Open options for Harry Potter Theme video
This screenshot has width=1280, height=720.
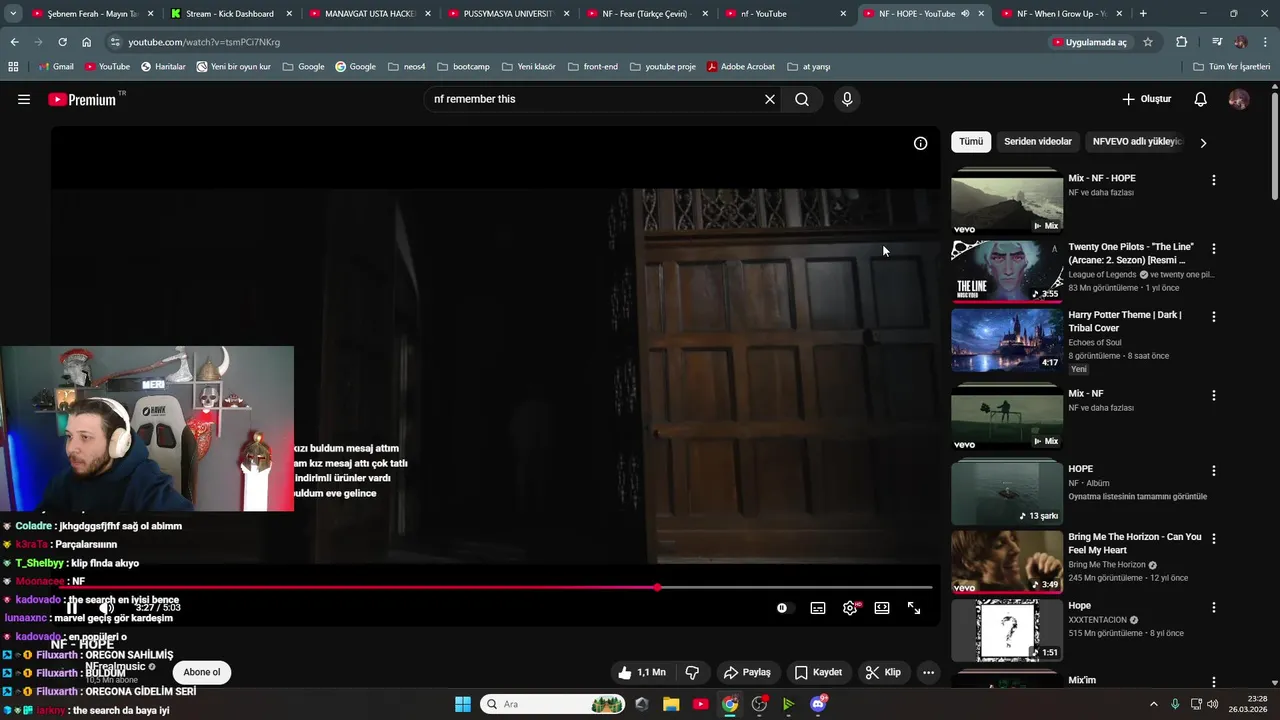pyautogui.click(x=1214, y=316)
